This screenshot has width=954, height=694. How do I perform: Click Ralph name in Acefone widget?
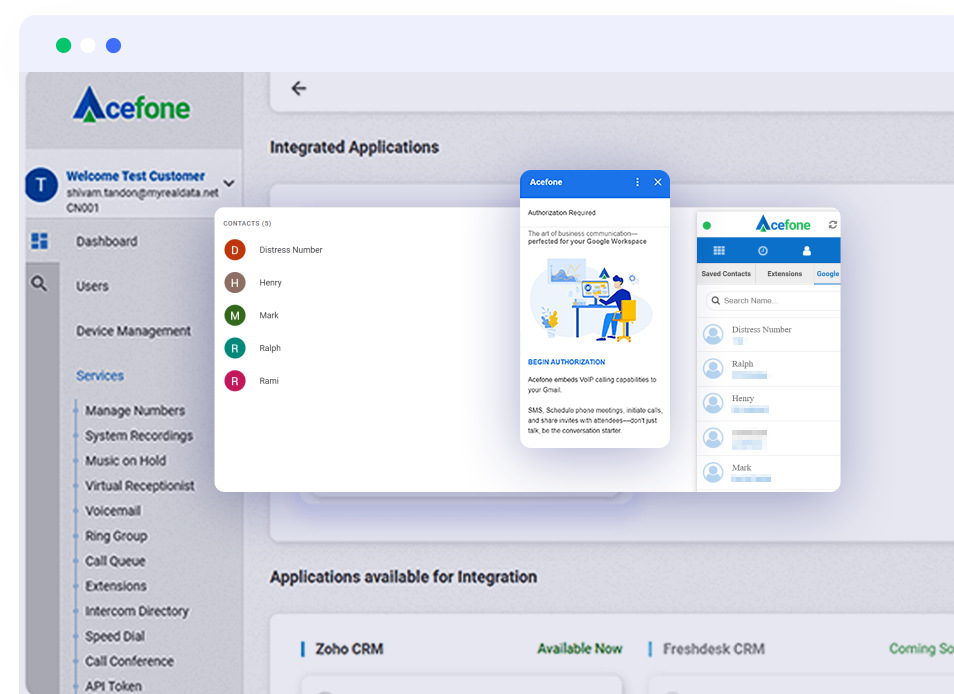pos(742,364)
